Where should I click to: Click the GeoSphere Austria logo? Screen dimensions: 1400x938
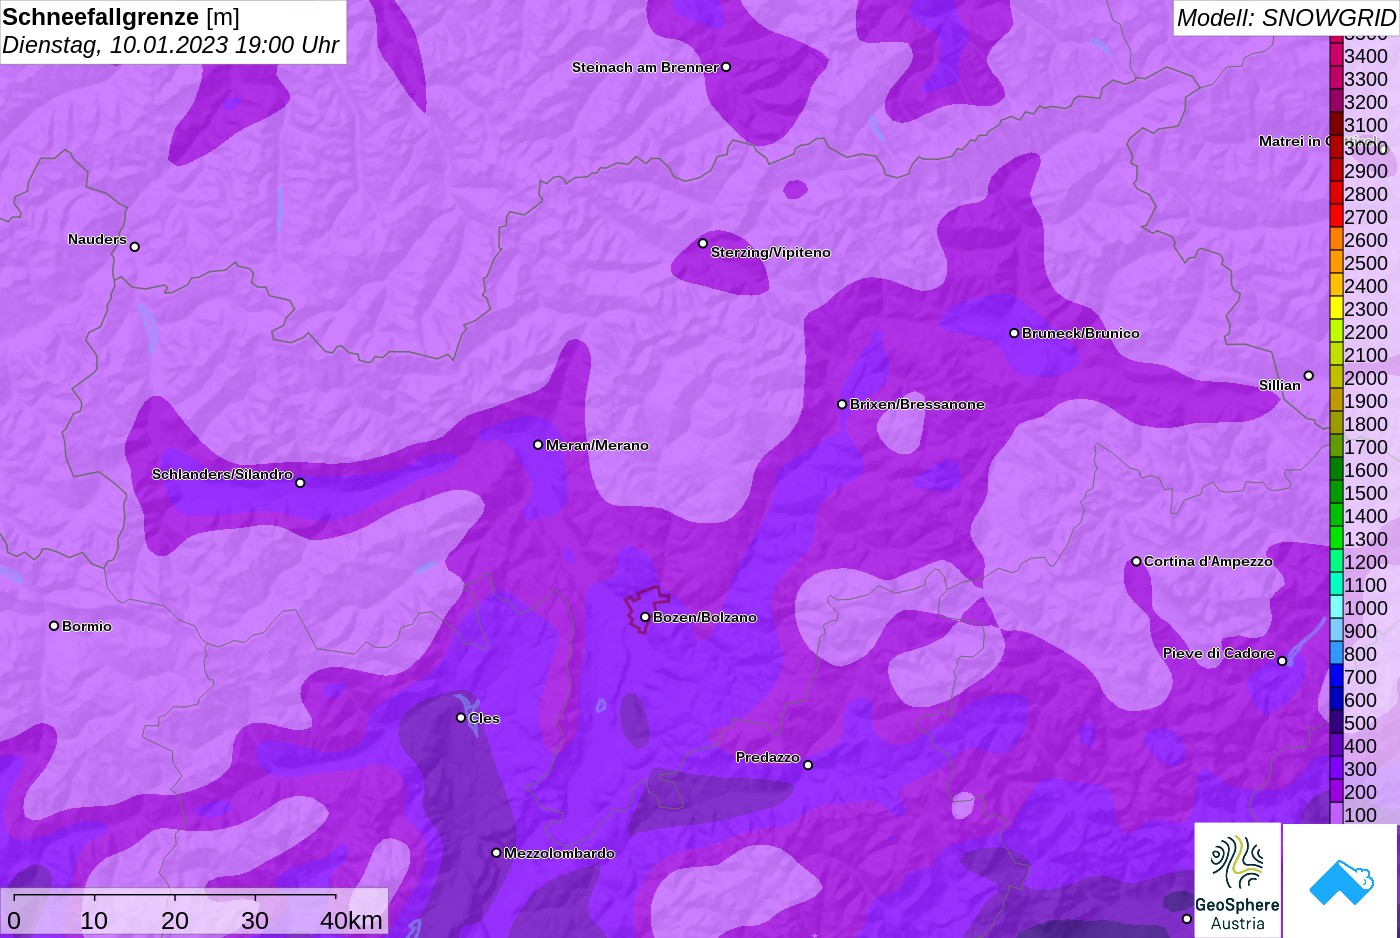(x=1238, y=880)
